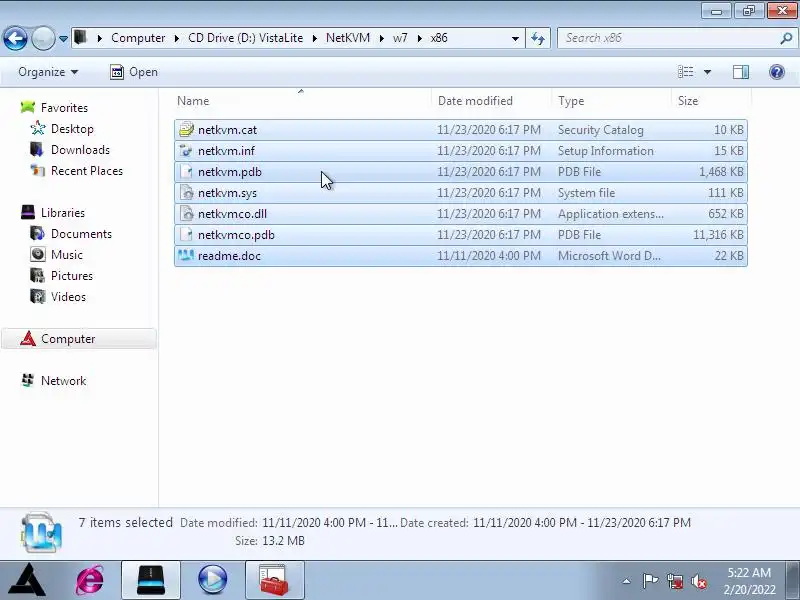Click the w7 breadcrumb segment

pos(400,38)
